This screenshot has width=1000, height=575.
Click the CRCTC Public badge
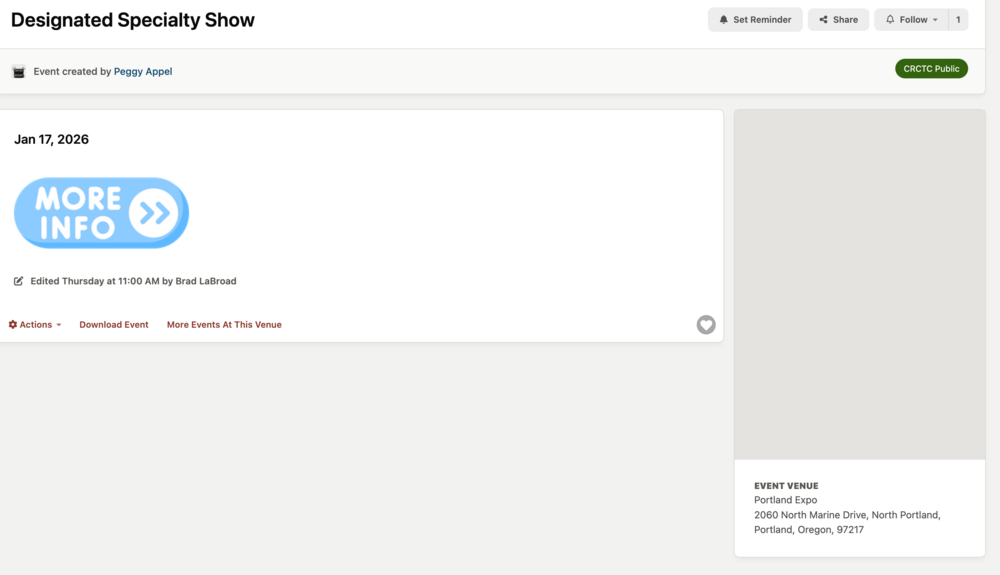931,69
